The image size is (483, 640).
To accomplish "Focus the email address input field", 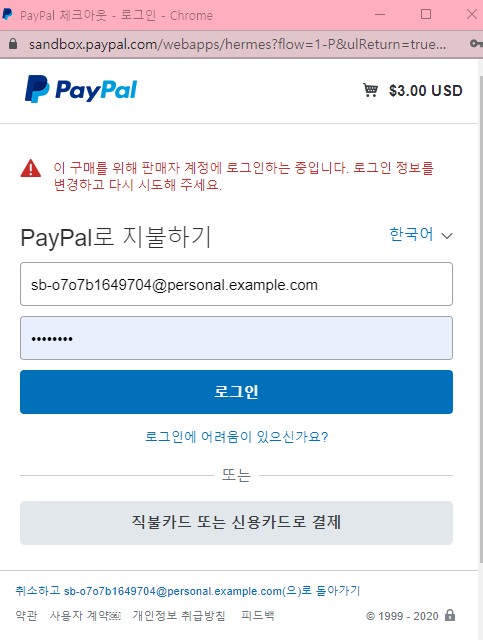I will 236,284.
